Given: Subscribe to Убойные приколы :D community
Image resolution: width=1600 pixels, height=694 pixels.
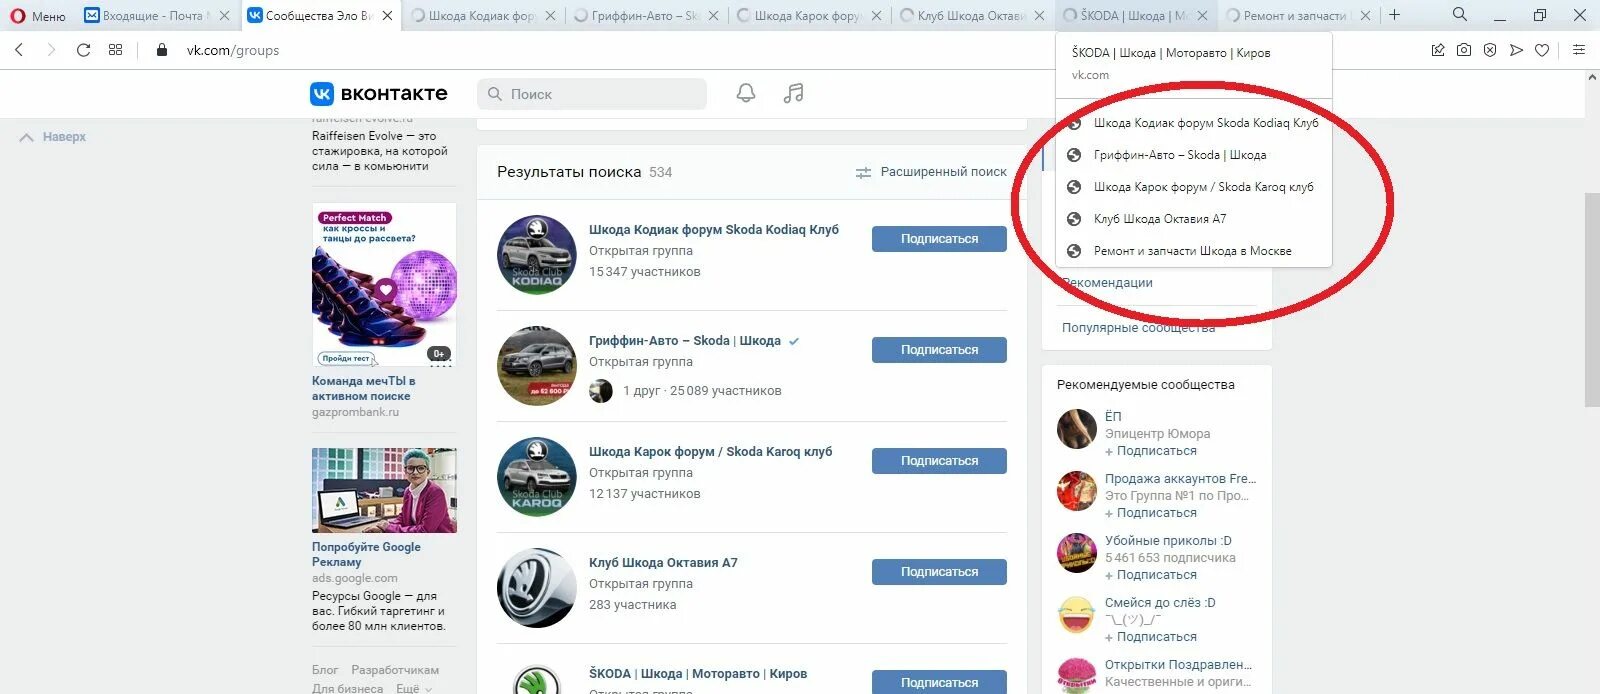Looking at the screenshot, I should 1151,575.
